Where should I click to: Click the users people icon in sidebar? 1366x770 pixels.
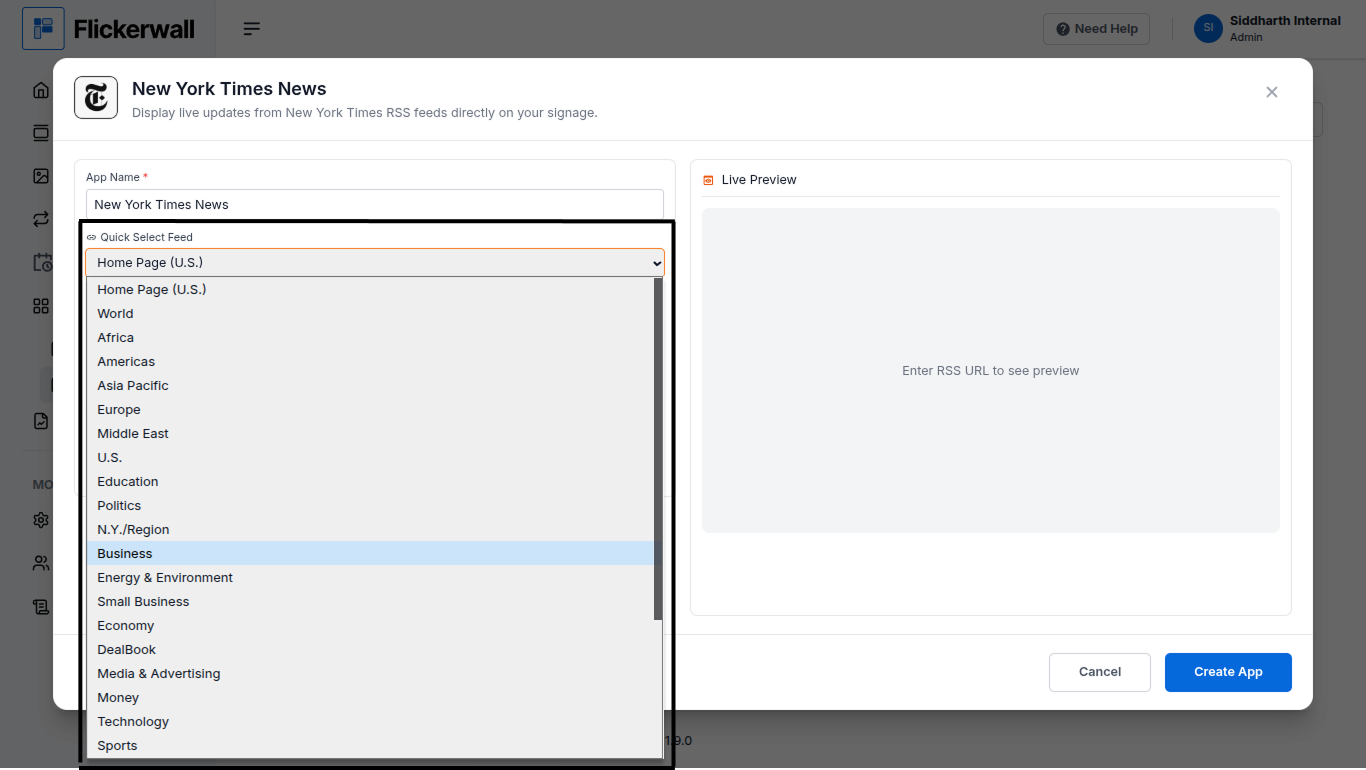click(41, 563)
